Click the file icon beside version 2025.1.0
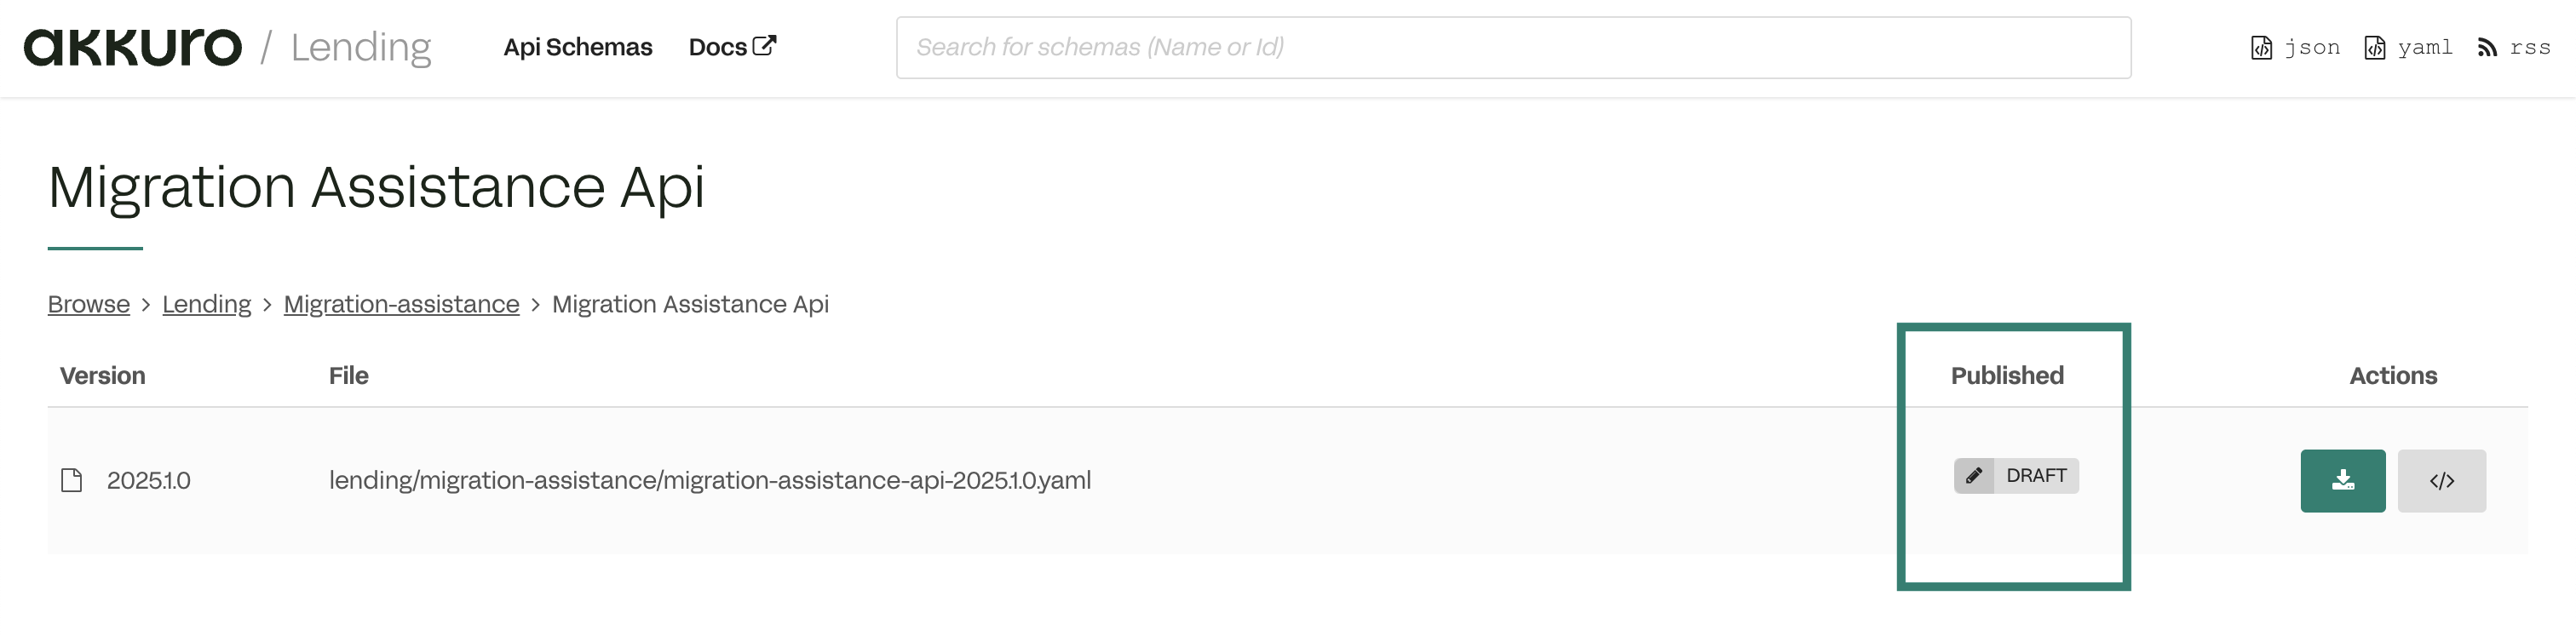Image resolution: width=2576 pixels, height=636 pixels. coord(72,481)
